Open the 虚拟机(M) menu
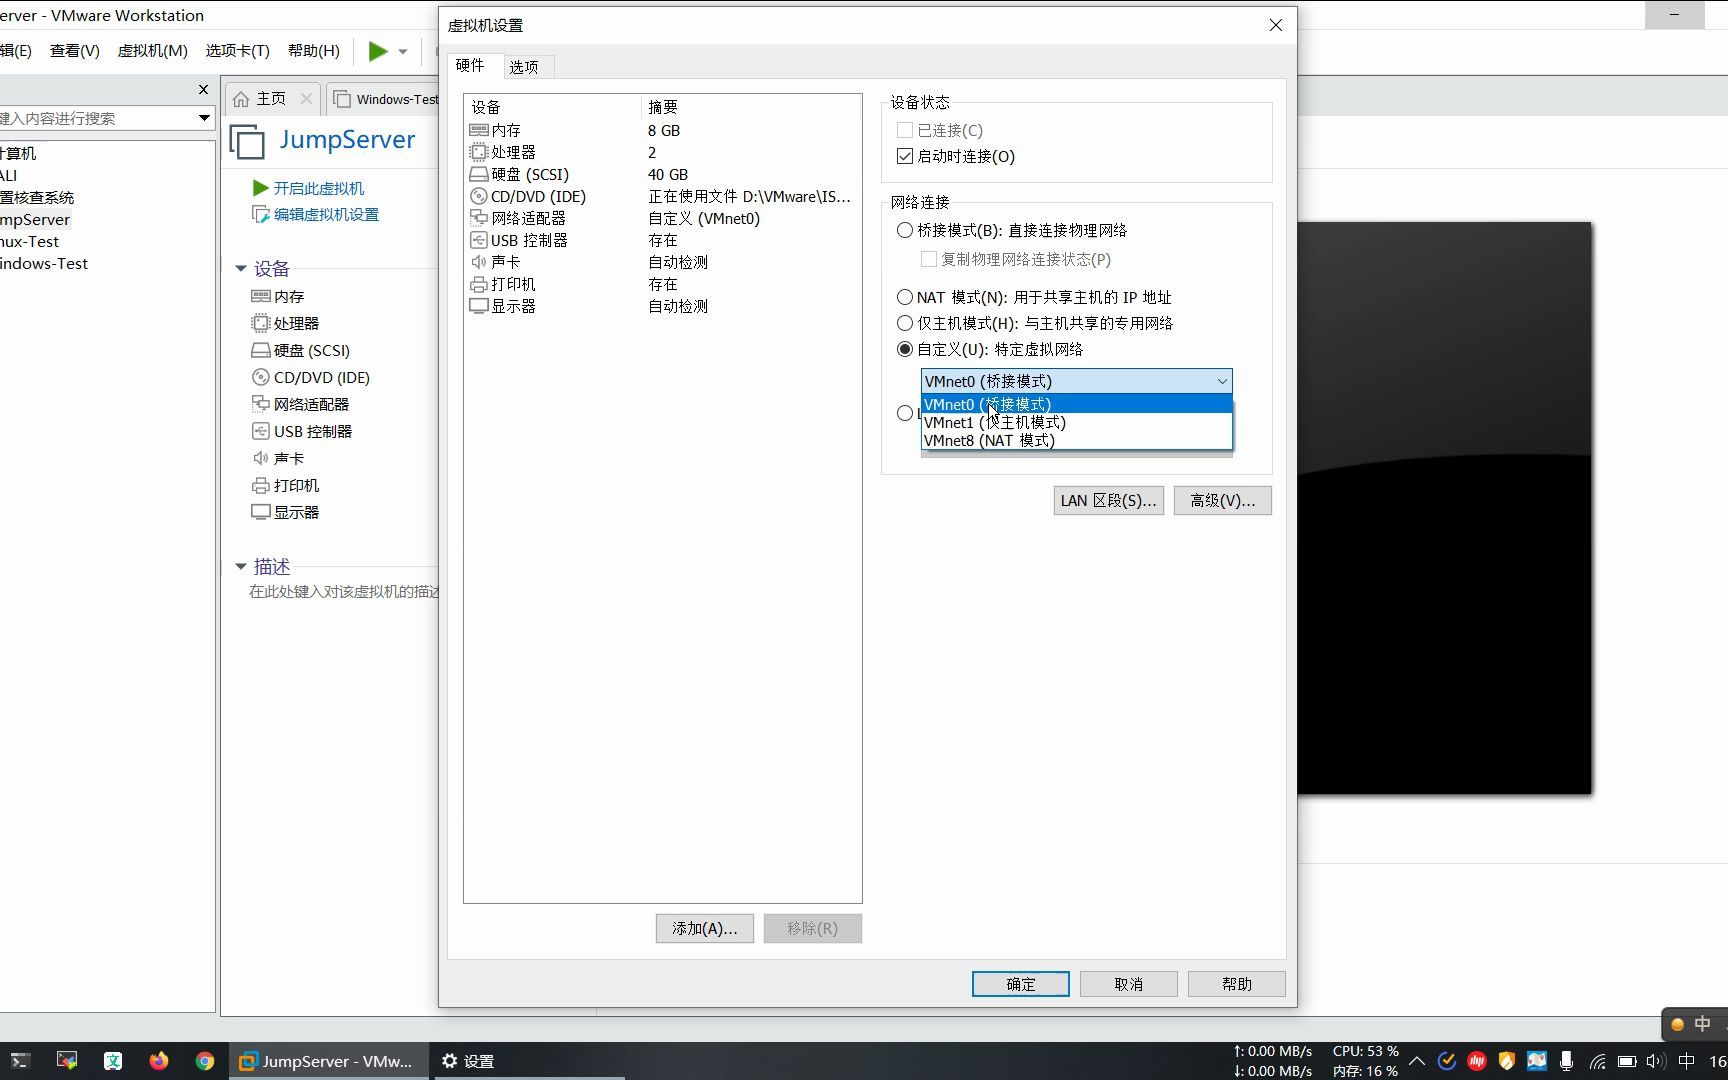This screenshot has height=1080, width=1728. tap(153, 50)
